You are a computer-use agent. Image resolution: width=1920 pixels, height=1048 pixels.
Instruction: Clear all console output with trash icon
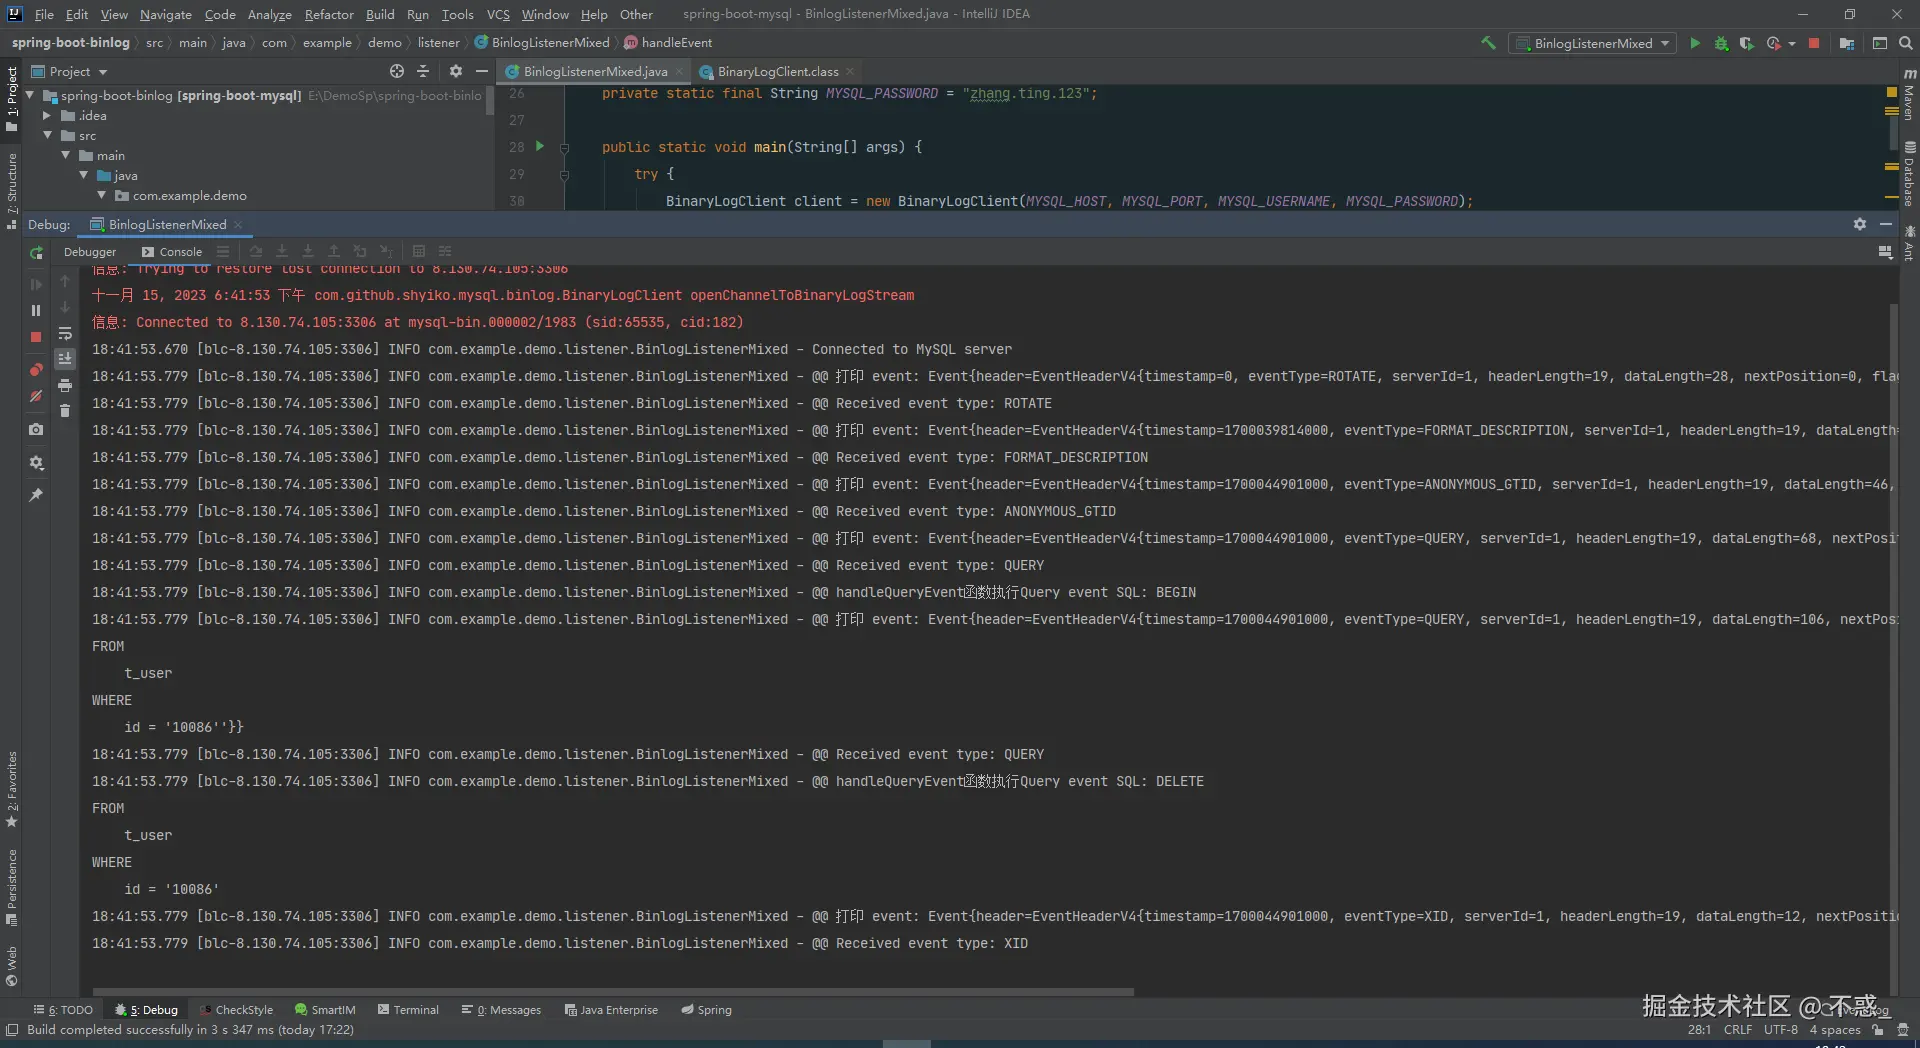tap(65, 411)
